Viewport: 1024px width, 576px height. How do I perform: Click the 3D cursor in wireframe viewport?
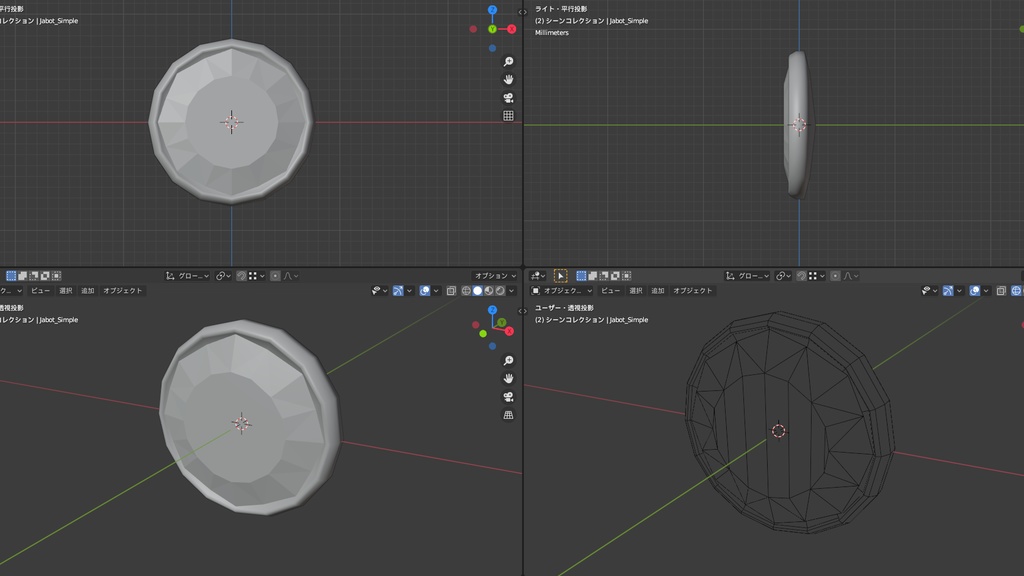click(x=778, y=431)
